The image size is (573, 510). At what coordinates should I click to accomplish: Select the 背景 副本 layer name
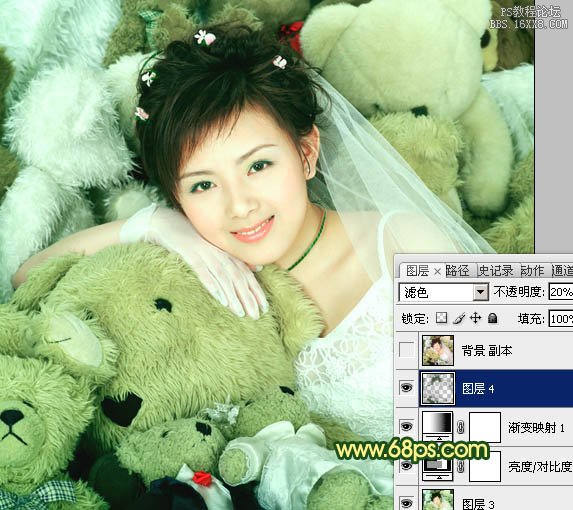pos(486,351)
